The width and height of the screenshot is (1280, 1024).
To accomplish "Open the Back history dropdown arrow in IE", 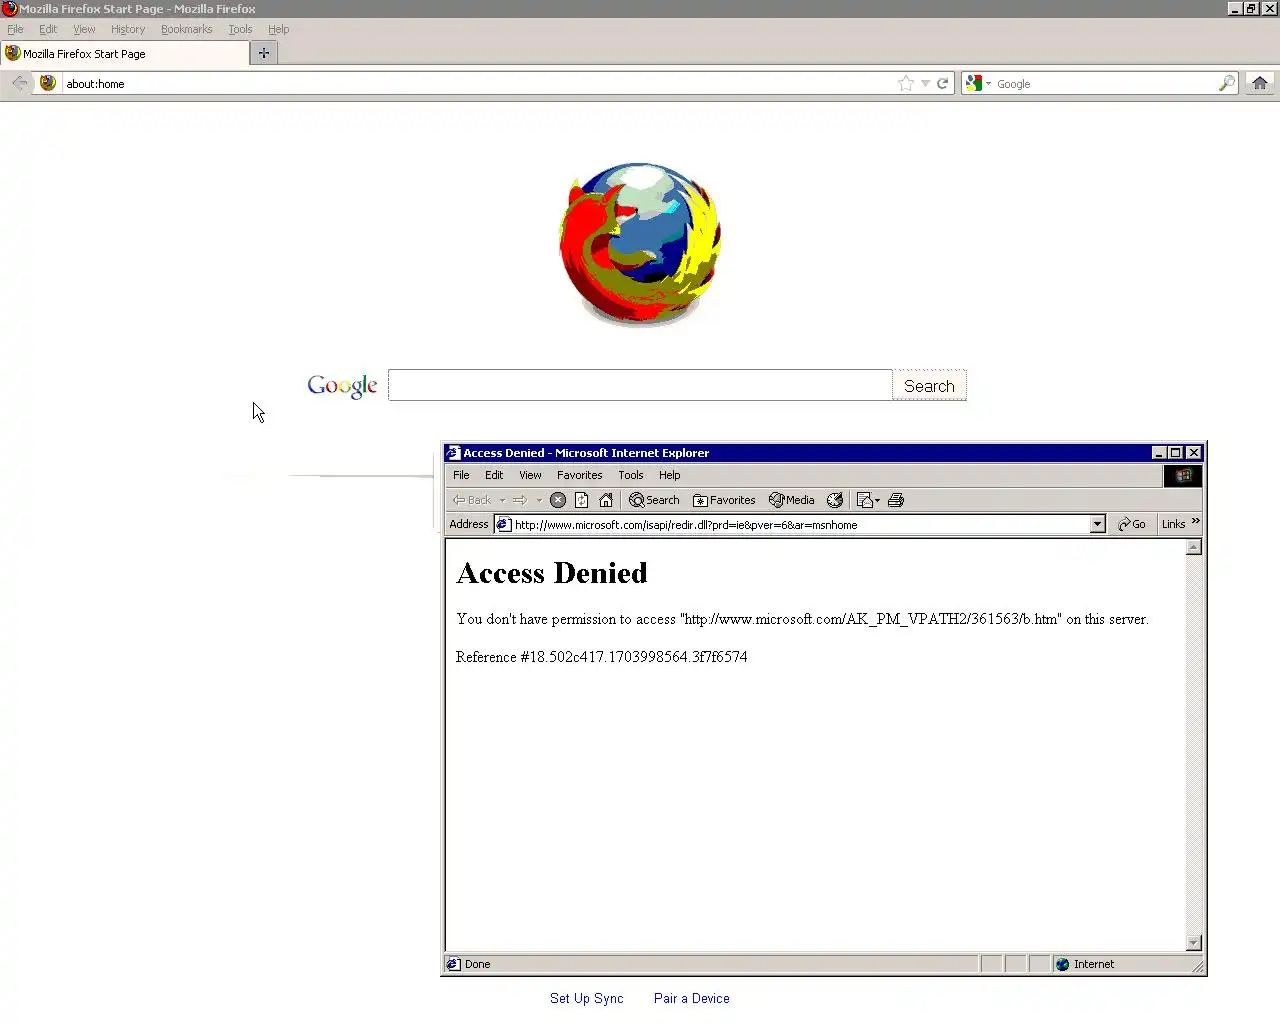I will (x=502, y=500).
